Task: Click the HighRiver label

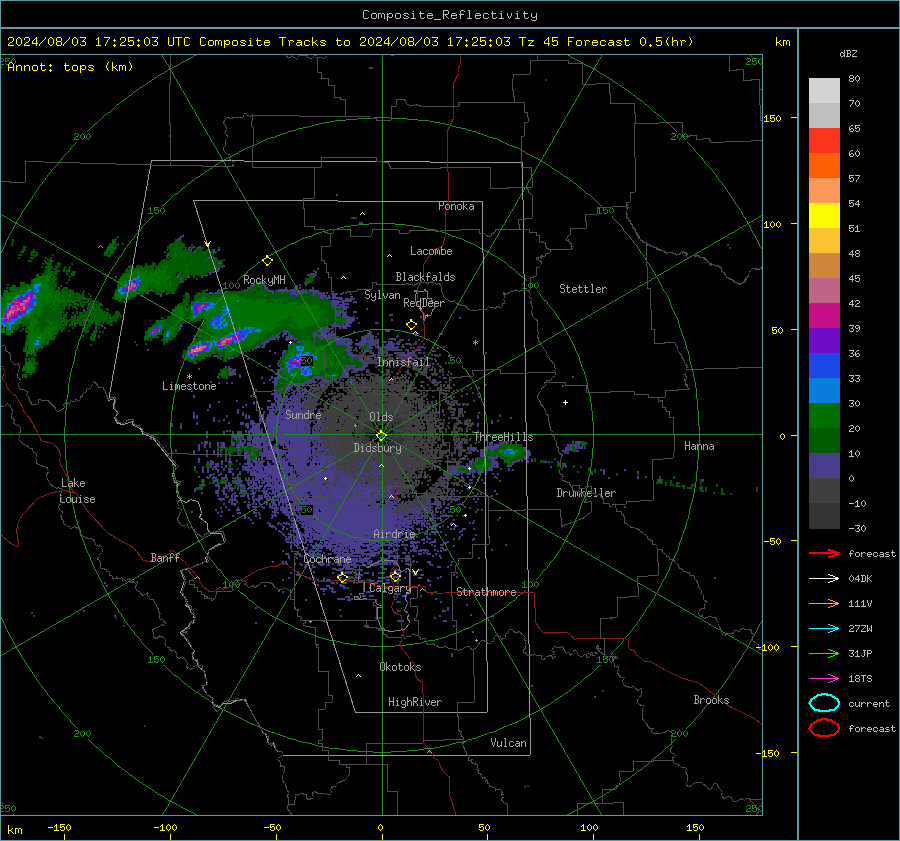Action: point(415,702)
